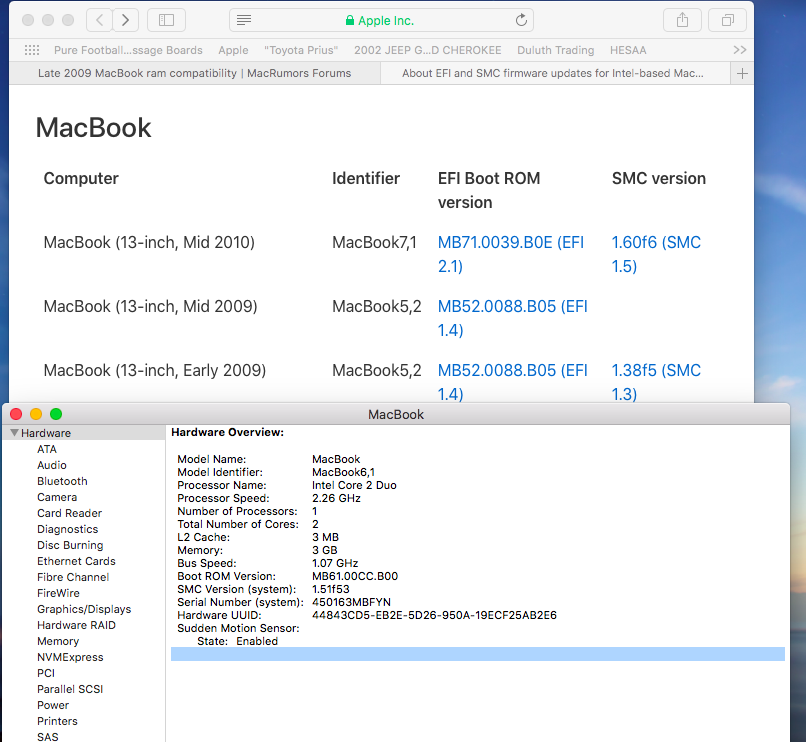Select Card Reader in the hardware list

(69, 513)
